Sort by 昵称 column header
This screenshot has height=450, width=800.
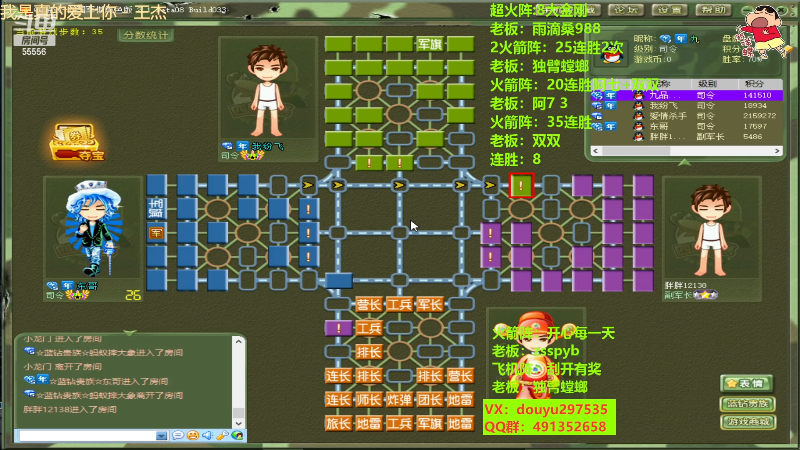point(662,84)
